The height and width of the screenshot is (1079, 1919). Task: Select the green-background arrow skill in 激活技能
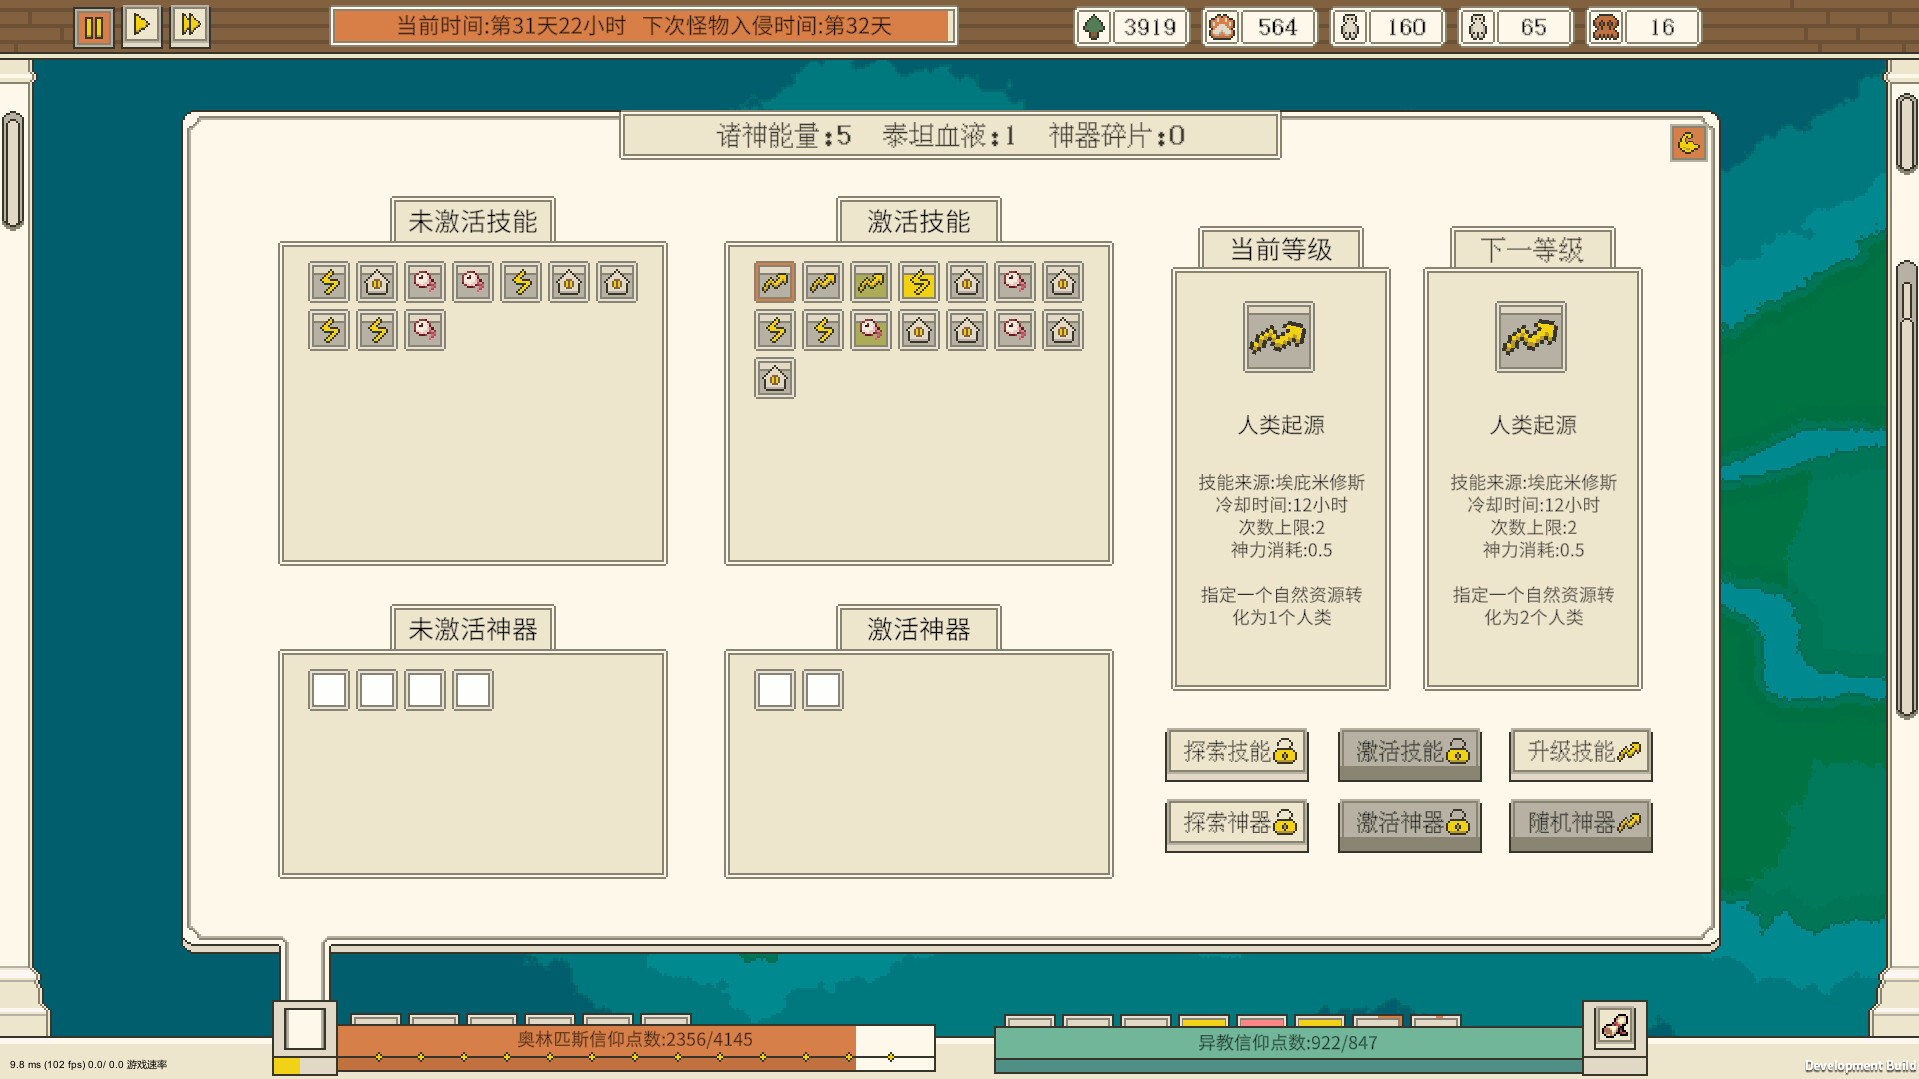tap(871, 283)
